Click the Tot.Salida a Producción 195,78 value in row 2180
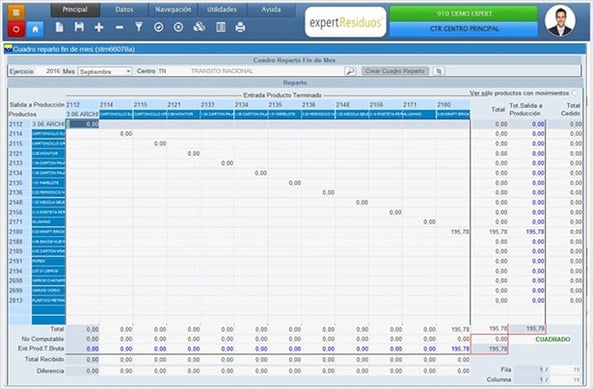Screen dimensions: 593x389 pos(535,231)
